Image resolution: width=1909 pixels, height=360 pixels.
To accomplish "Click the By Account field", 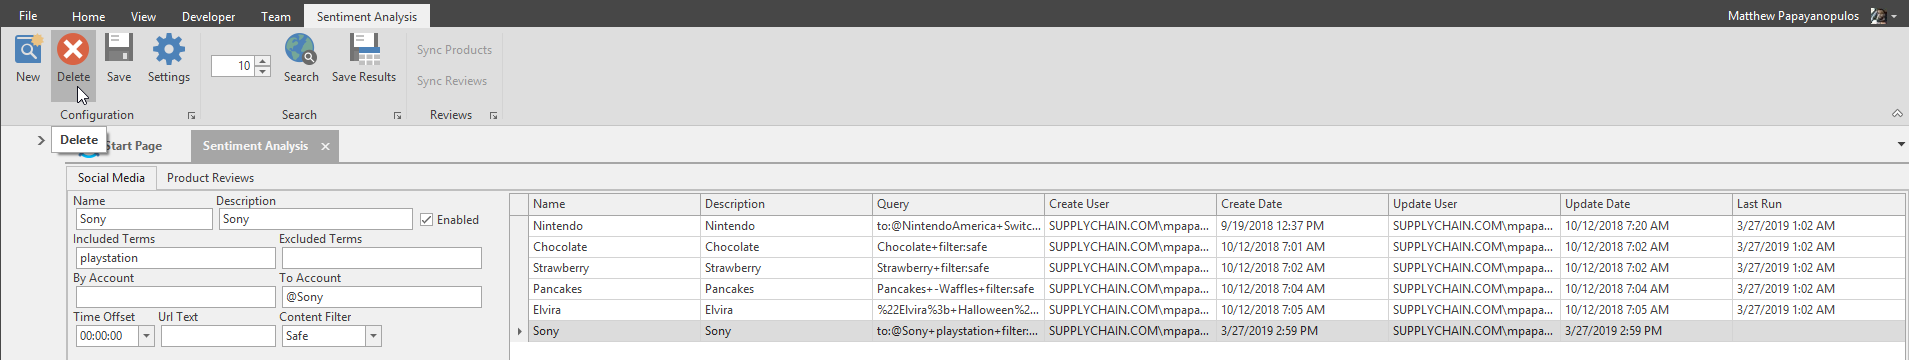I will pyautogui.click(x=175, y=297).
